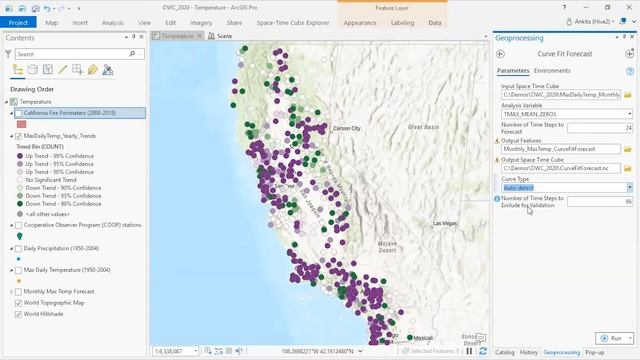Open the Project tab
The image size is (640, 360).
pyautogui.click(x=18, y=23)
